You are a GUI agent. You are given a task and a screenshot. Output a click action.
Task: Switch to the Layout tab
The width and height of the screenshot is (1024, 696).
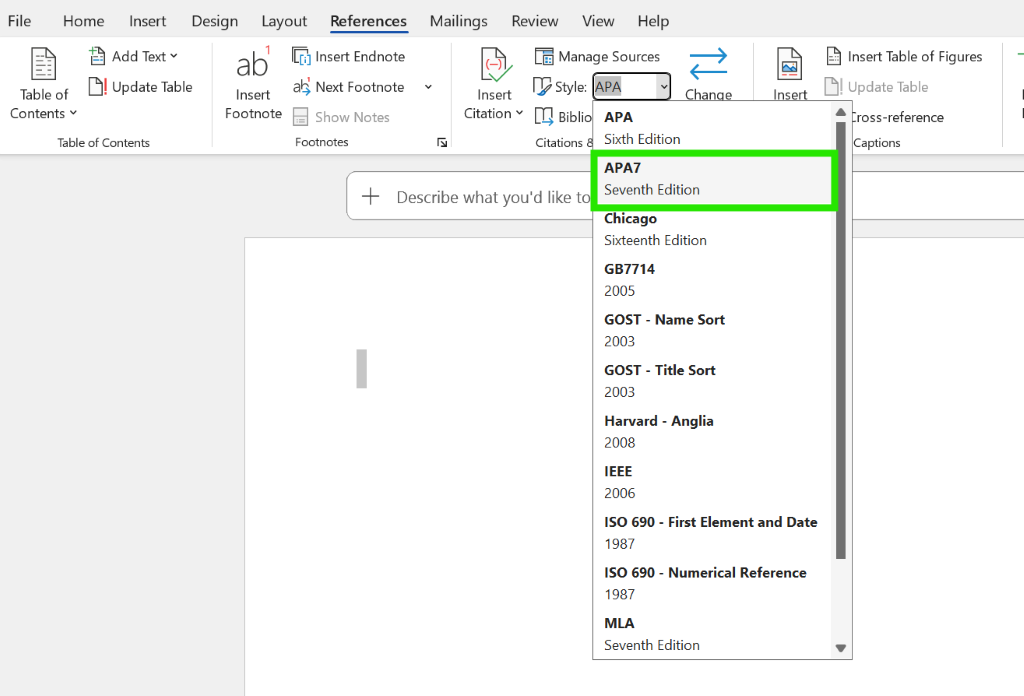point(284,21)
